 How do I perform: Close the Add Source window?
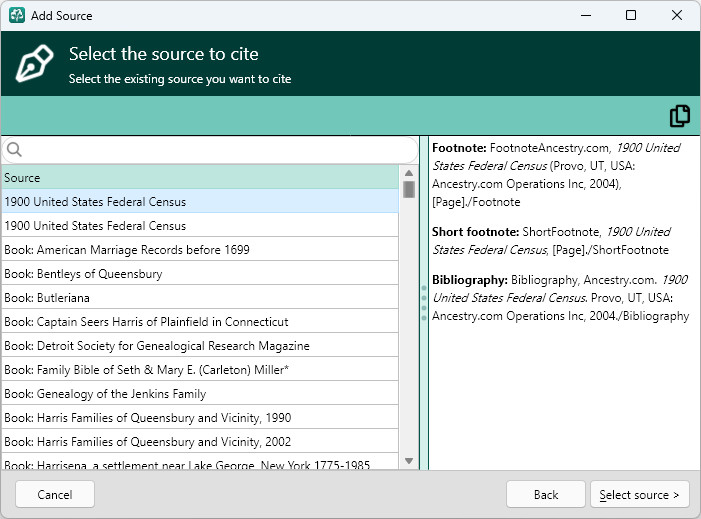[677, 15]
